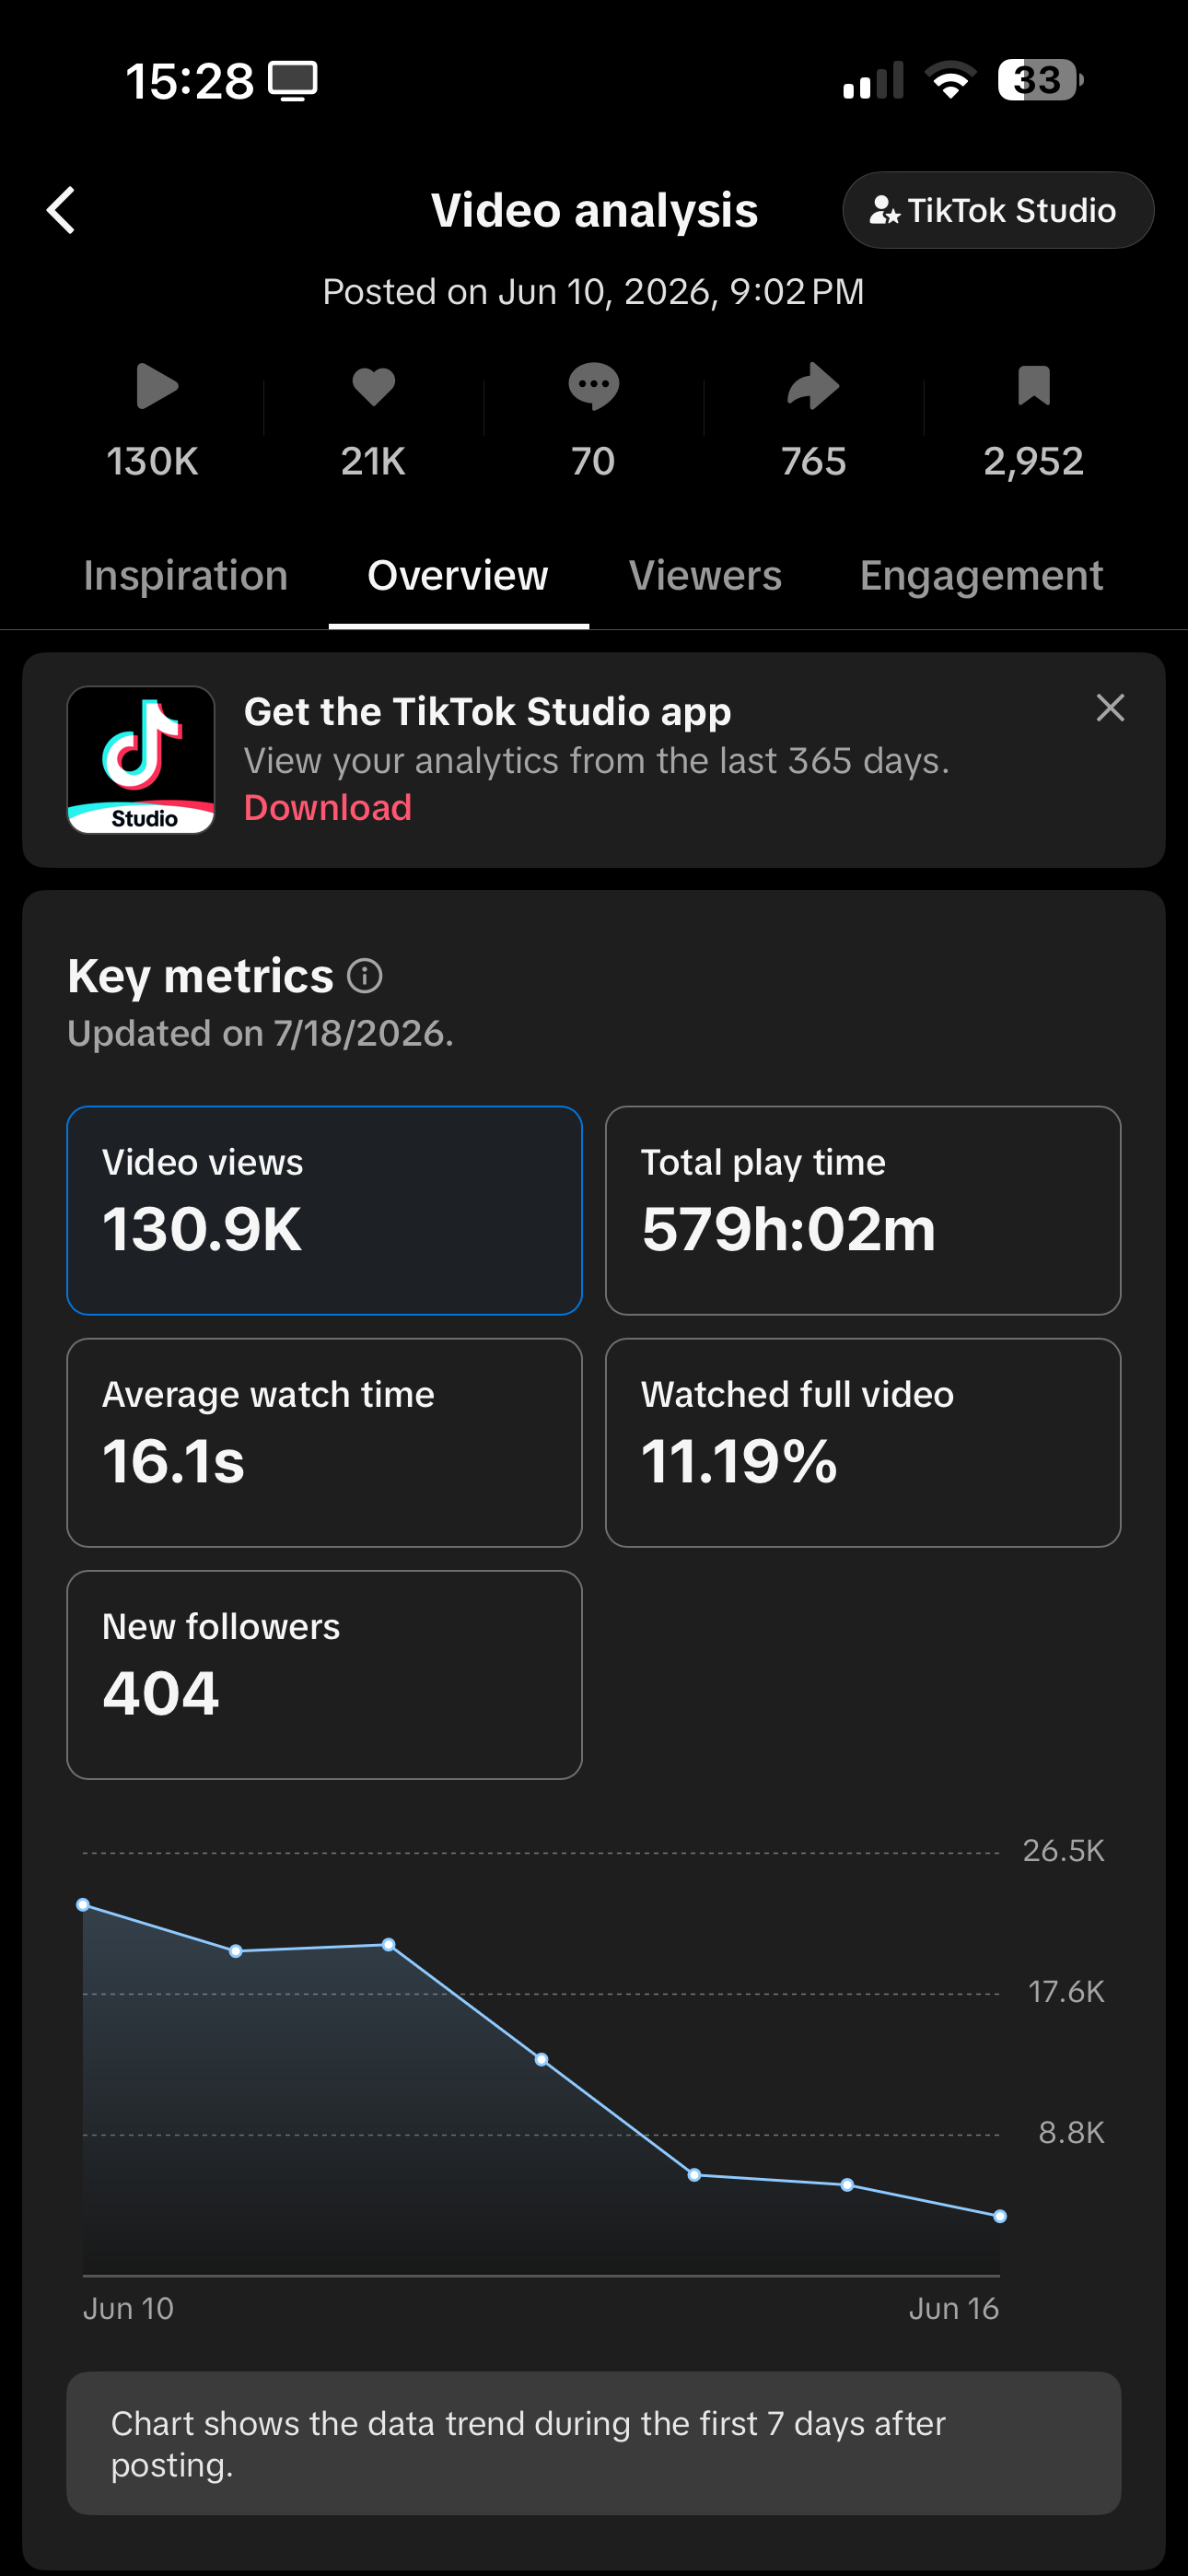This screenshot has width=1188, height=2576.
Task: Select the Total play time card
Action: [x=863, y=1210]
